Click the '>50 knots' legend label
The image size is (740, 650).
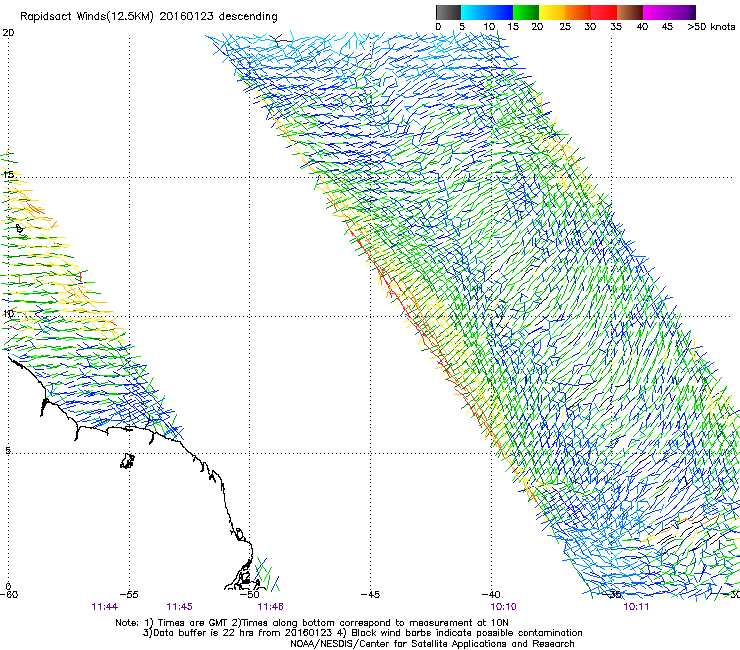coord(711,26)
